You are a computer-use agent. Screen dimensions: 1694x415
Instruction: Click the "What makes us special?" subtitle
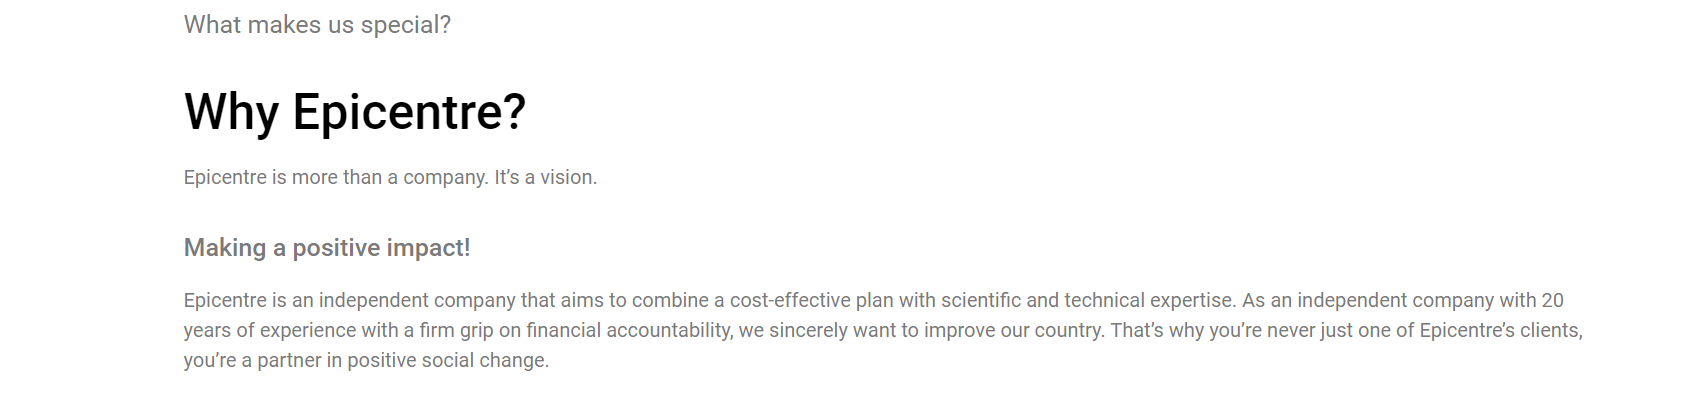pos(317,25)
